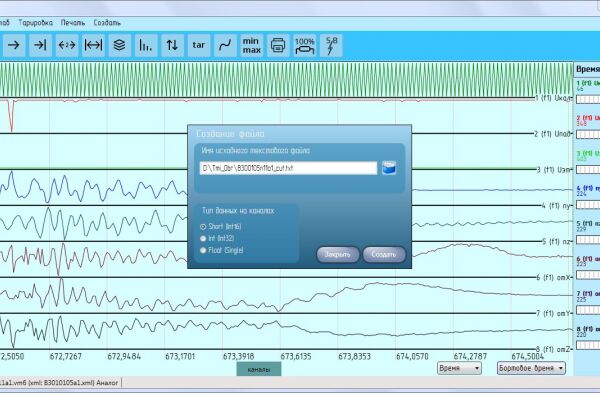Click the channel 4 ny level bar

(588, 205)
